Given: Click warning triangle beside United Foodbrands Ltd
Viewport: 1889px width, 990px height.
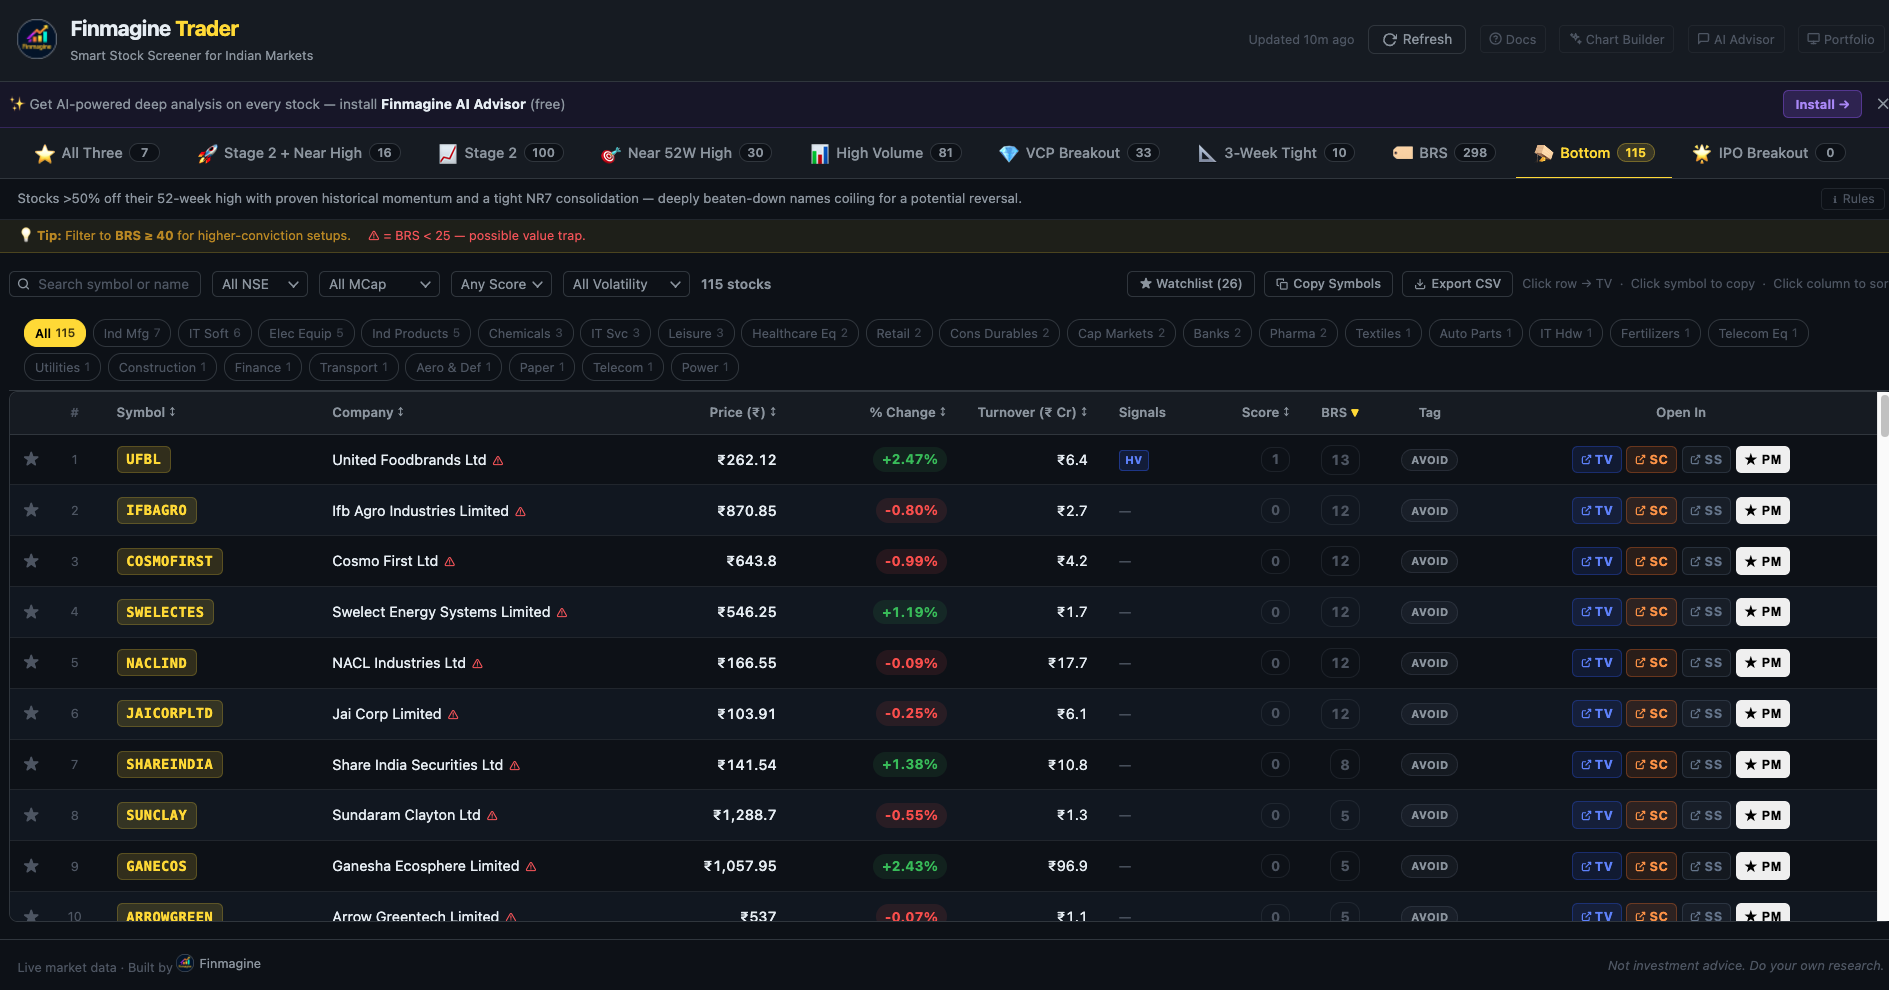Looking at the screenshot, I should point(498,461).
